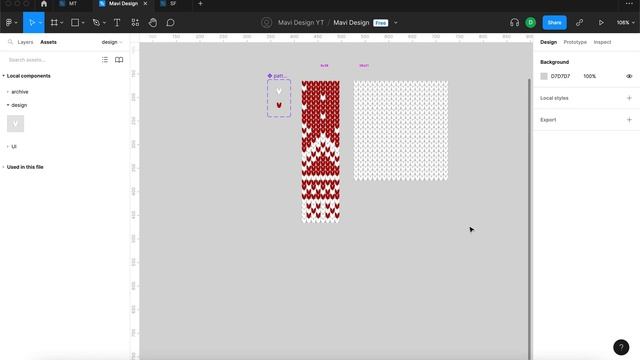Open shape tools dropdown arrow
The height and width of the screenshot is (360, 640).
point(83,23)
